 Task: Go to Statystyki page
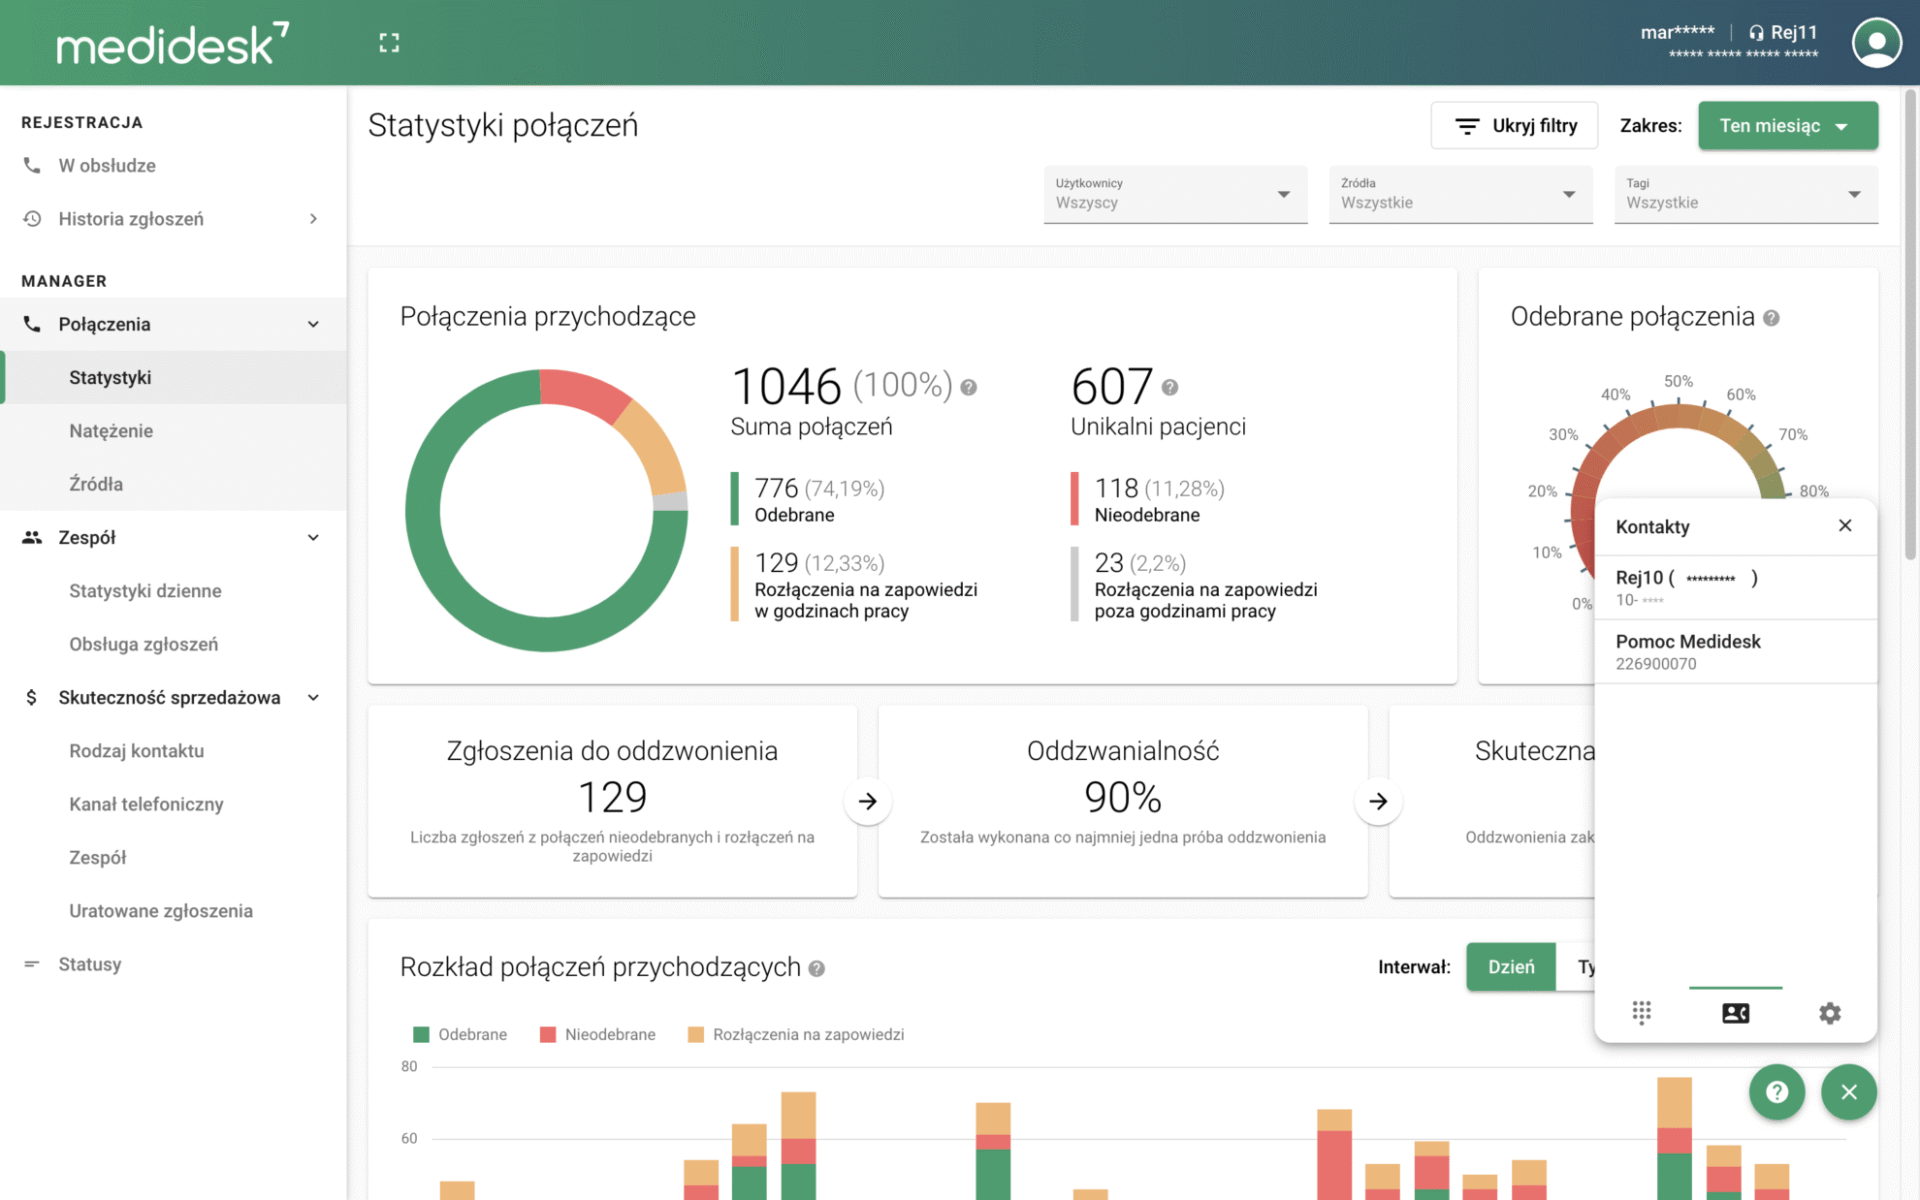(173, 377)
